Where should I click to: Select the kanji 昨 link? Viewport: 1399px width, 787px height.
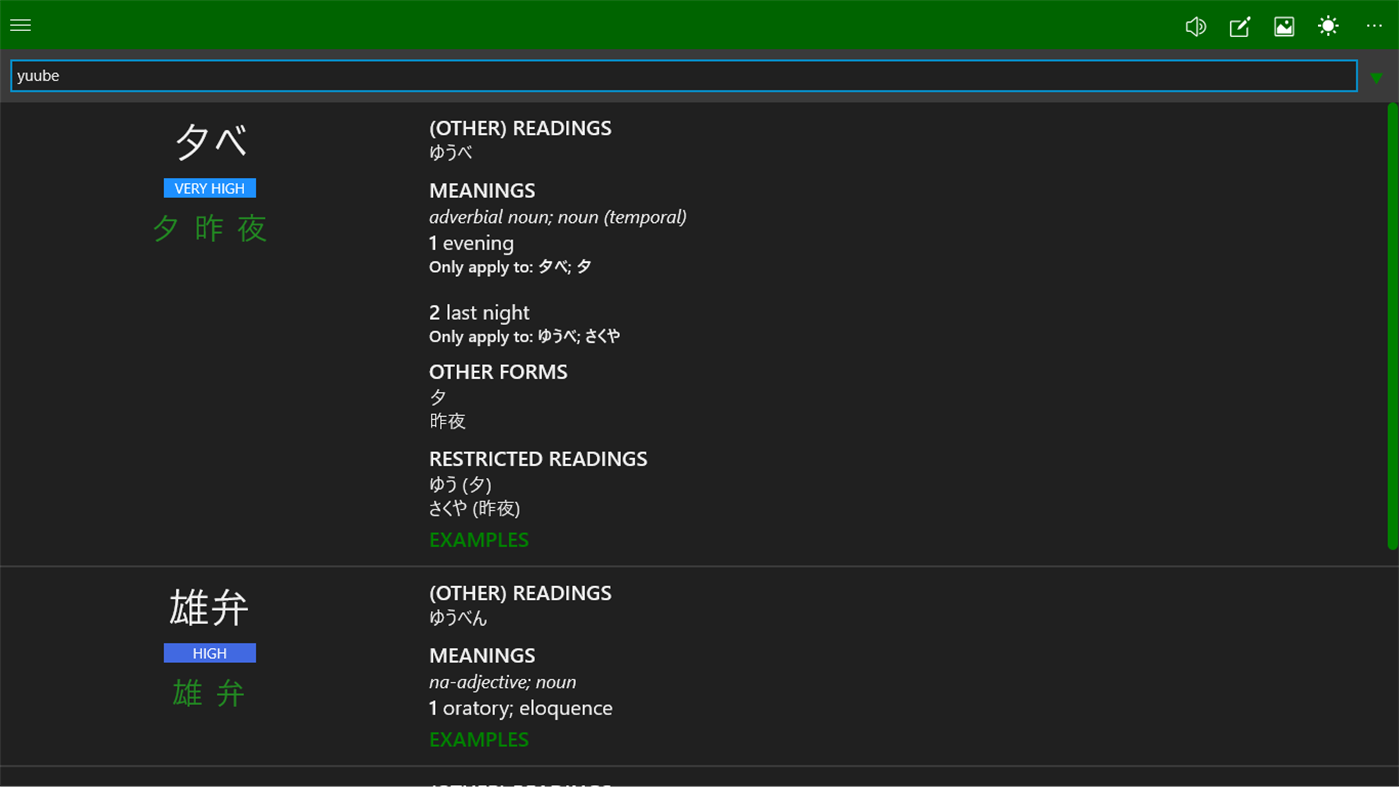(209, 228)
